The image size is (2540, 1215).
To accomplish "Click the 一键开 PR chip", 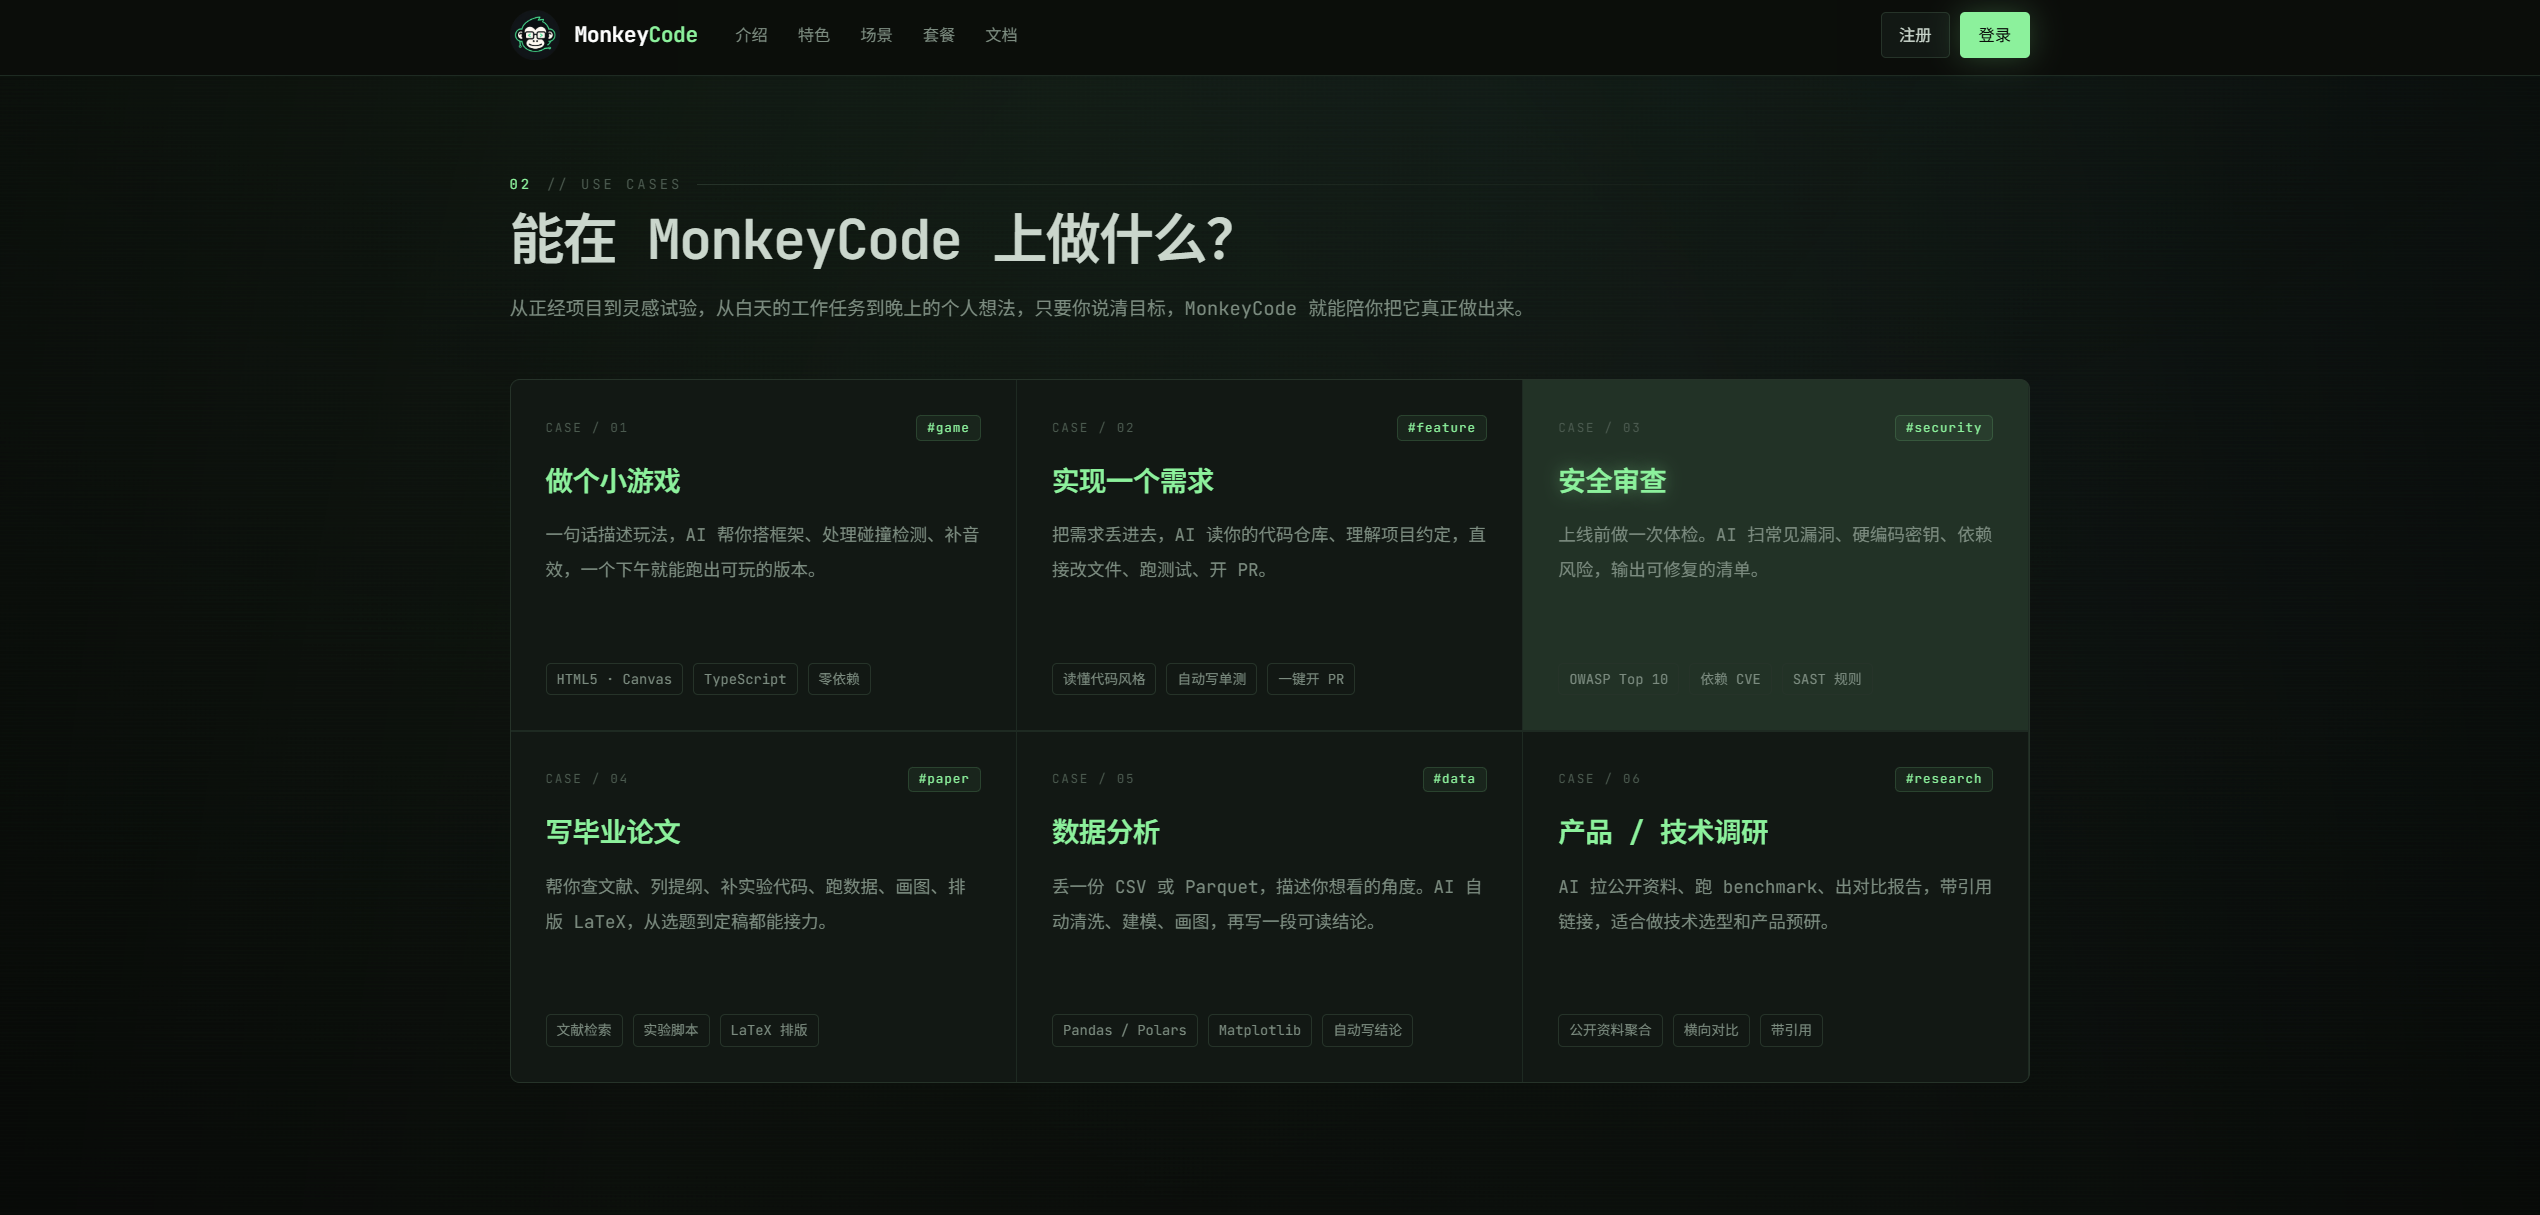I will click(1310, 679).
